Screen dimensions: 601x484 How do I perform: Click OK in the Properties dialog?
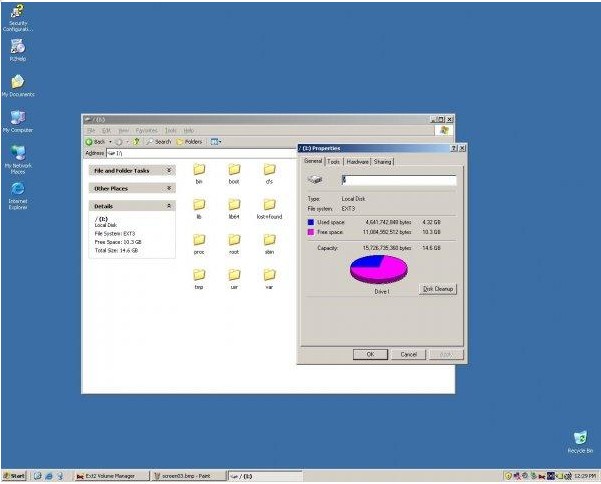click(370, 354)
